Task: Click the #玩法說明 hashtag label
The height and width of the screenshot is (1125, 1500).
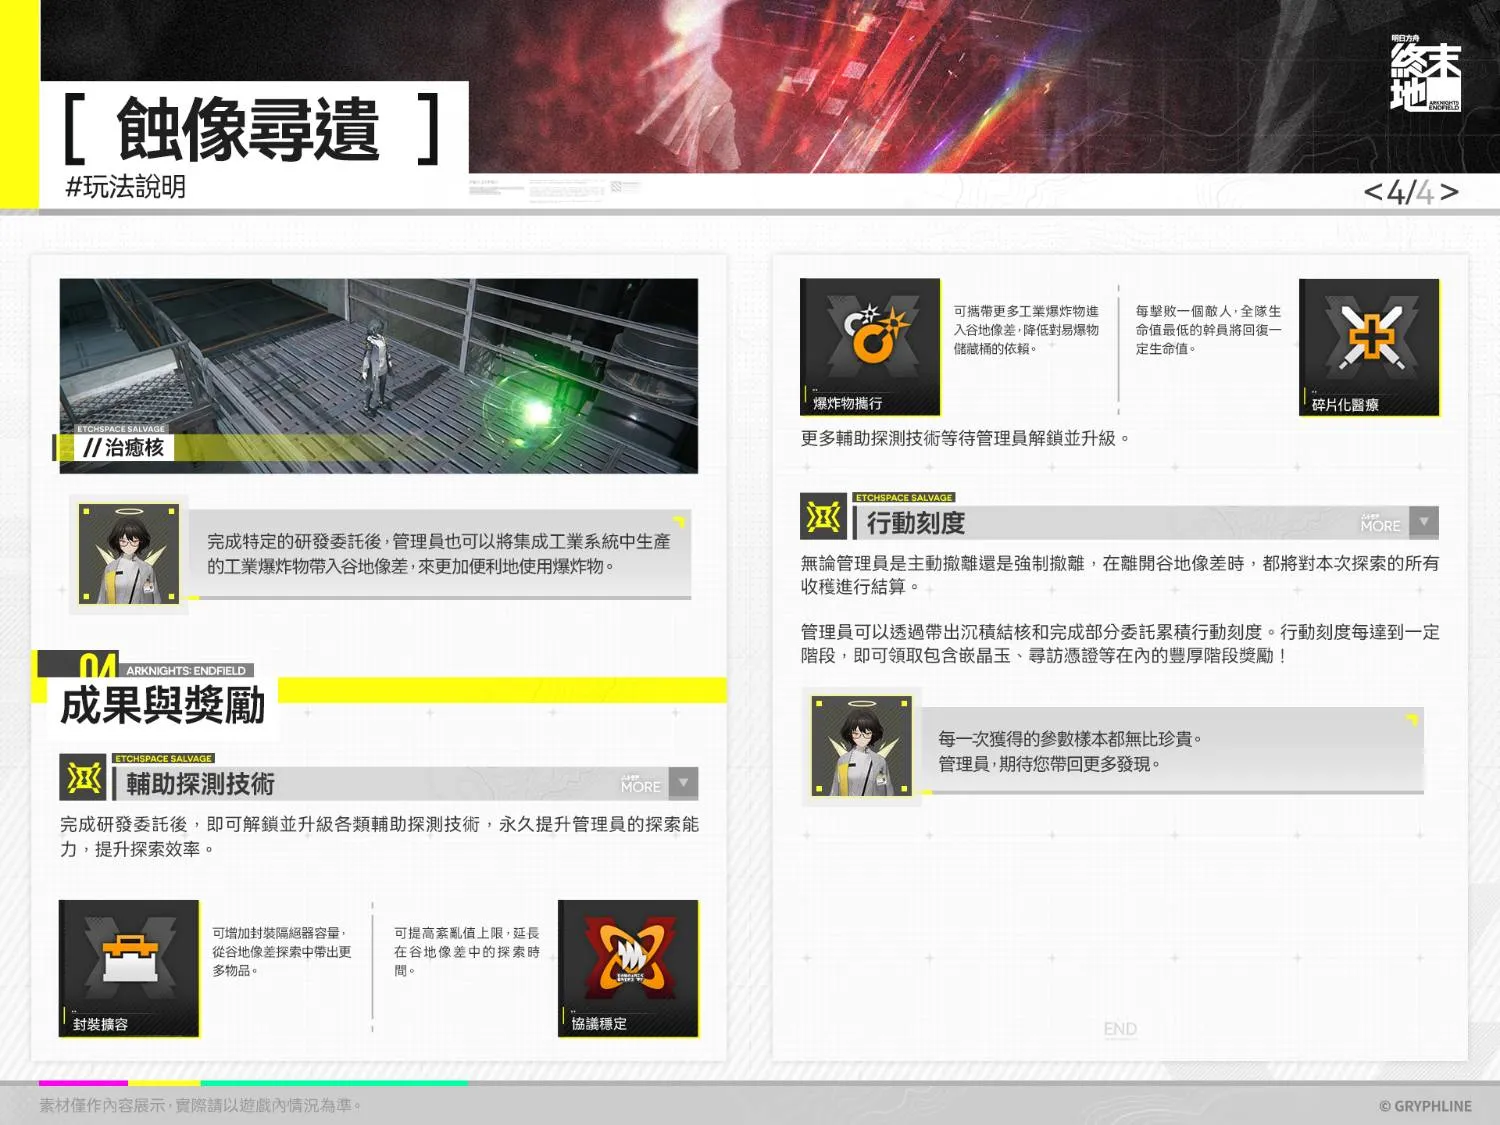Action: click(x=125, y=187)
